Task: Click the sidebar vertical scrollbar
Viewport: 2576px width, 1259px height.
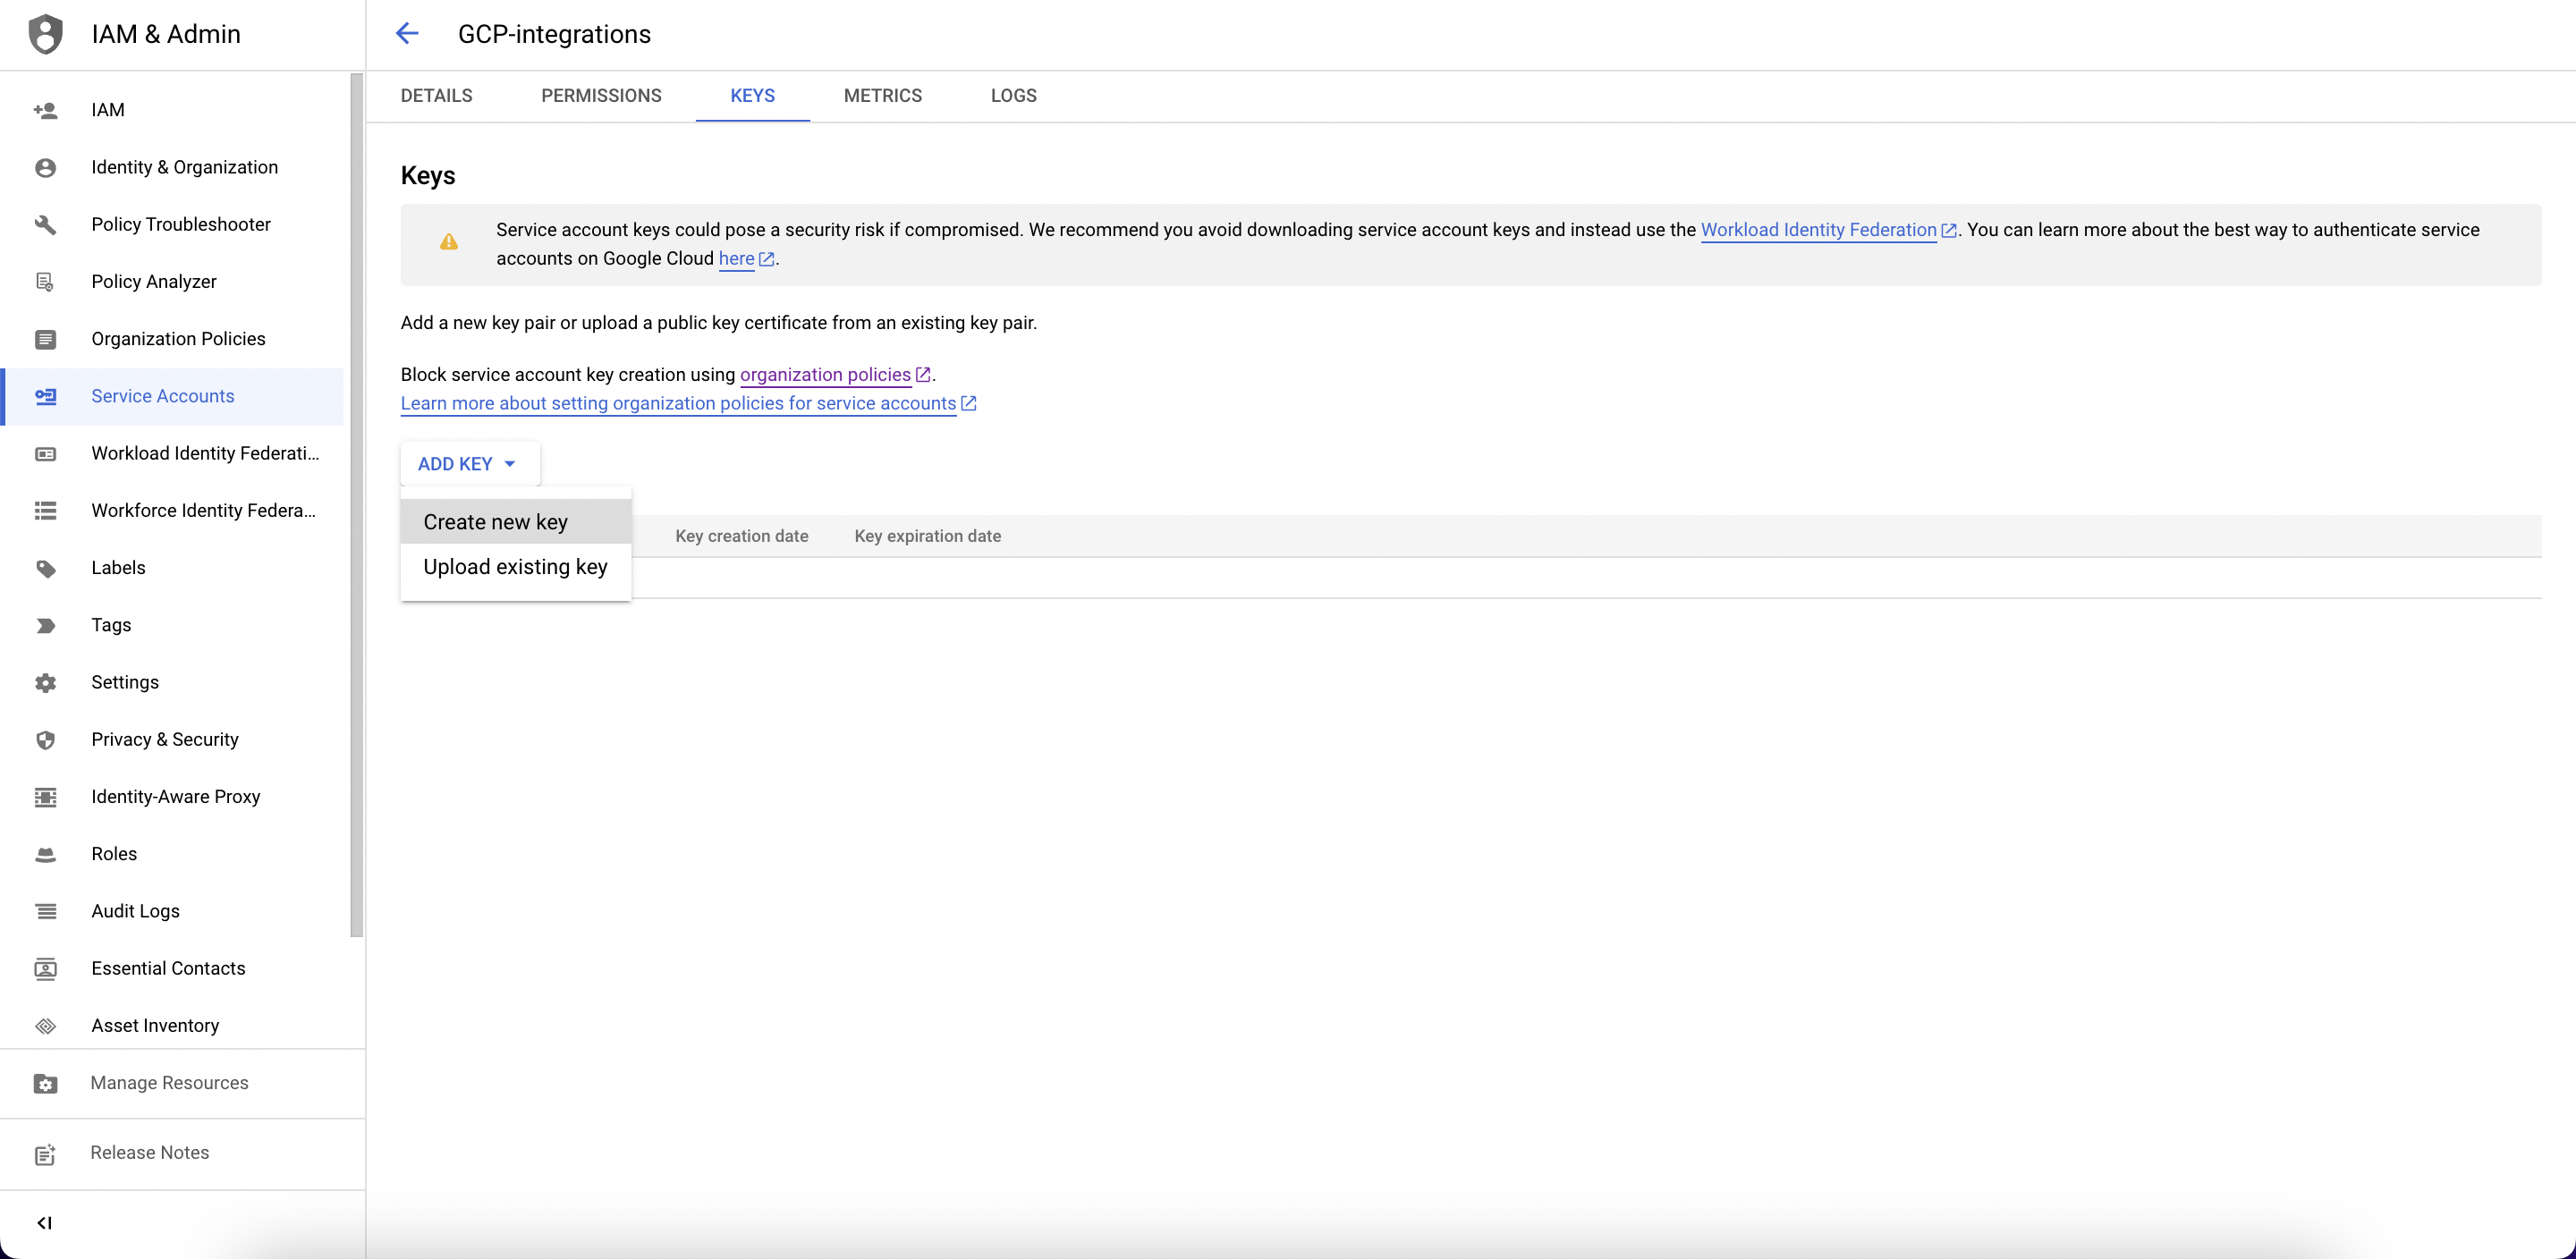Action: 357,505
